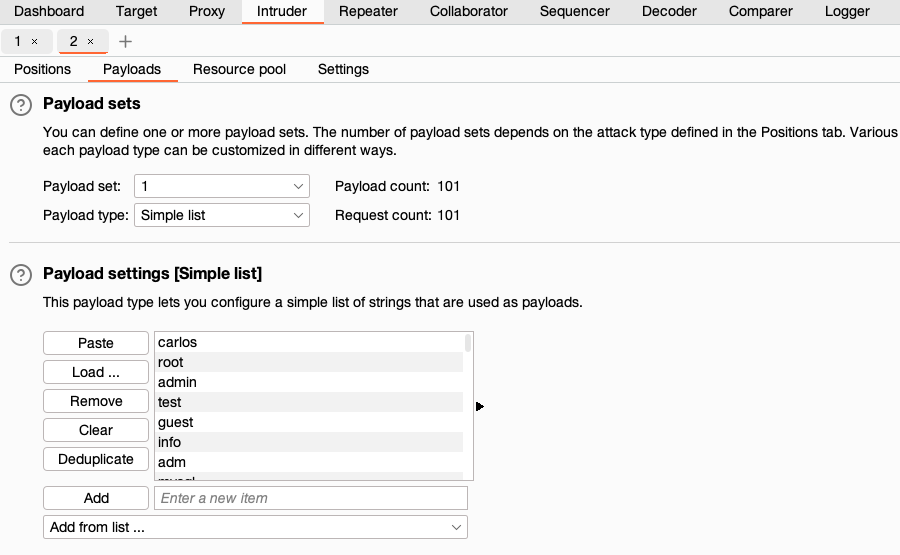The width and height of the screenshot is (900, 555).
Task: Select Intruder attack tab 2
Action: pyautogui.click(x=73, y=41)
